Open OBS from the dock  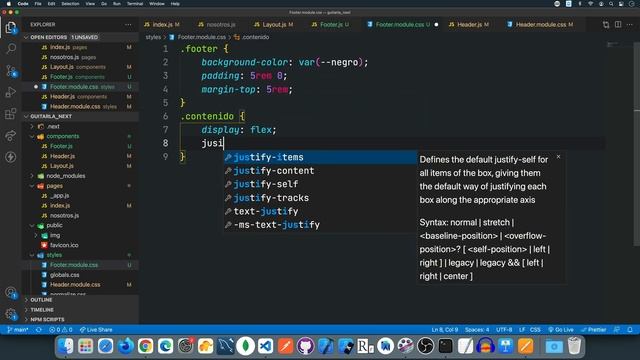(x=426, y=346)
